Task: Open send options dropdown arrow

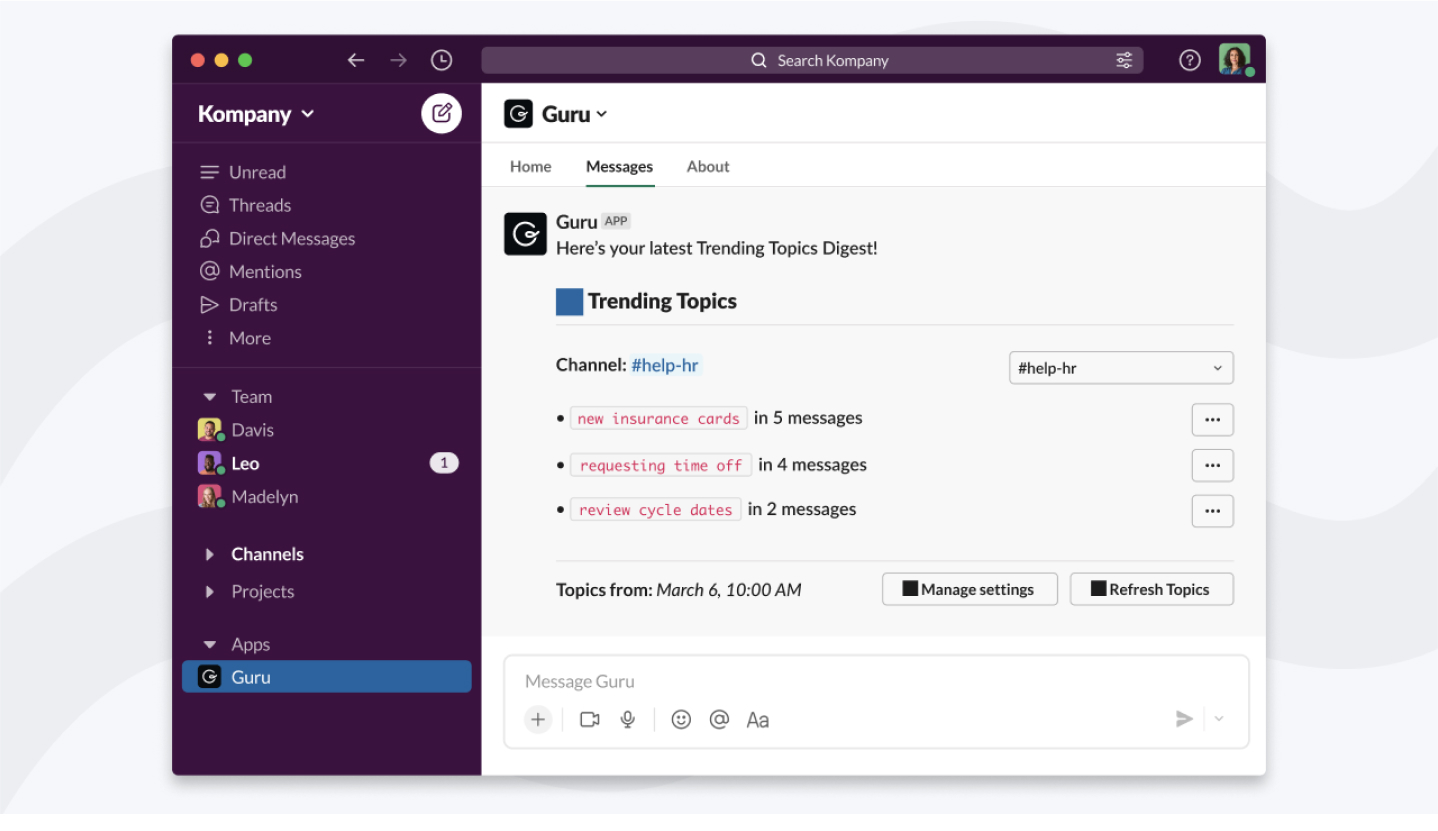Action: tap(1219, 719)
